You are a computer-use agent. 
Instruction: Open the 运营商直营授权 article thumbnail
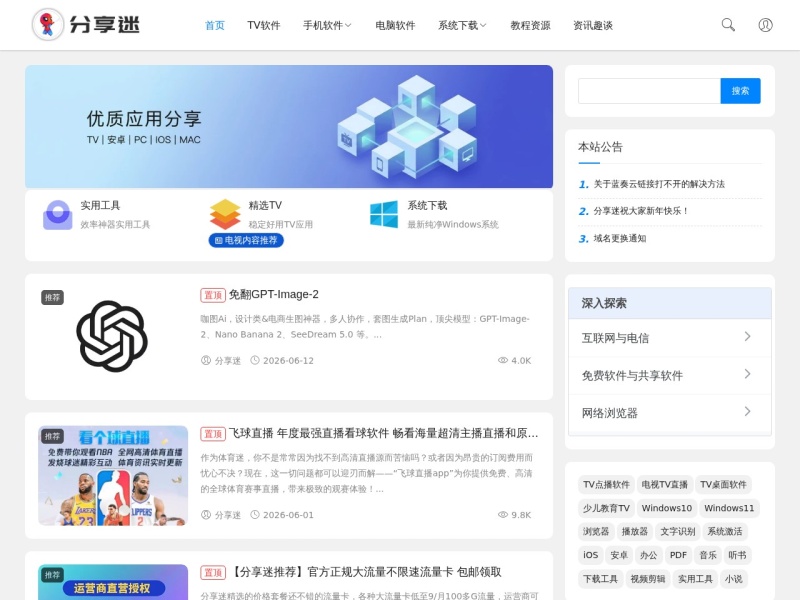113,582
